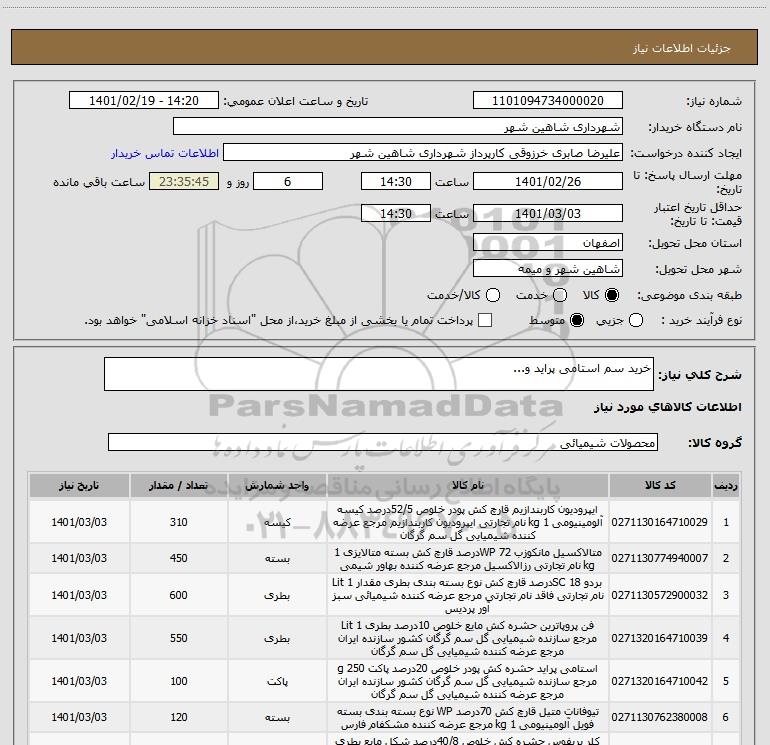Click product code 0271130572900032
This screenshot has height=745, width=770.
point(660,595)
